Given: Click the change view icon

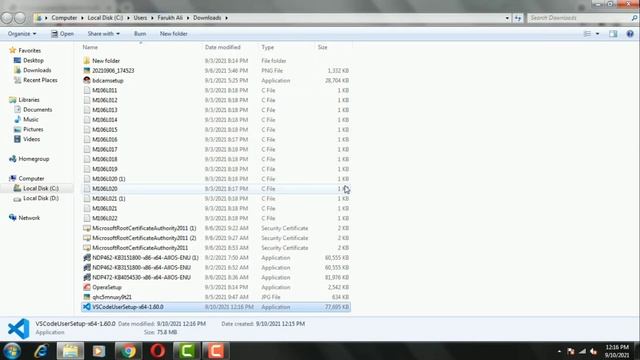Looking at the screenshot, I should 587,34.
